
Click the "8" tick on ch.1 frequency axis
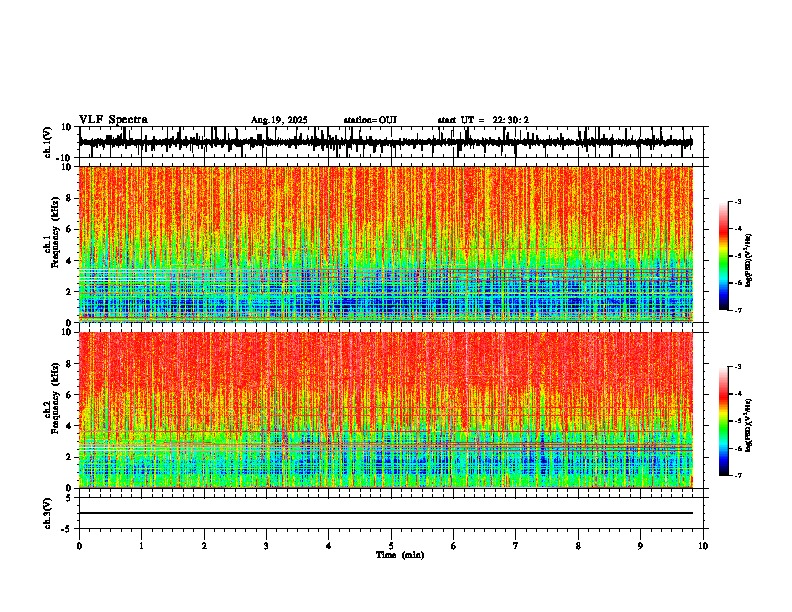pos(69,198)
